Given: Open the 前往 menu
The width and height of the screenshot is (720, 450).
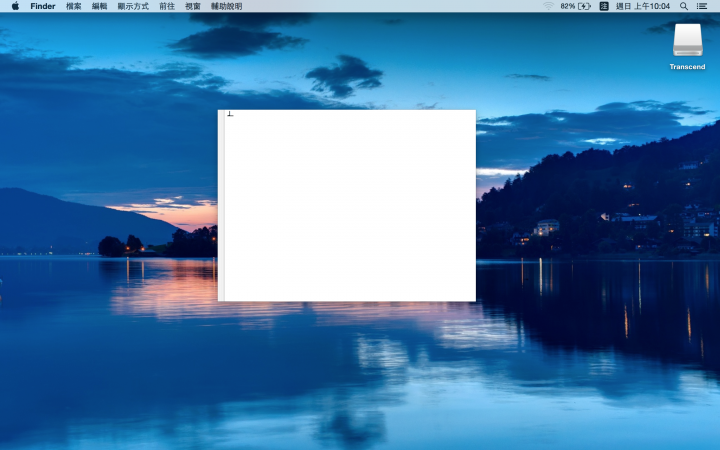Looking at the screenshot, I should [x=167, y=6].
